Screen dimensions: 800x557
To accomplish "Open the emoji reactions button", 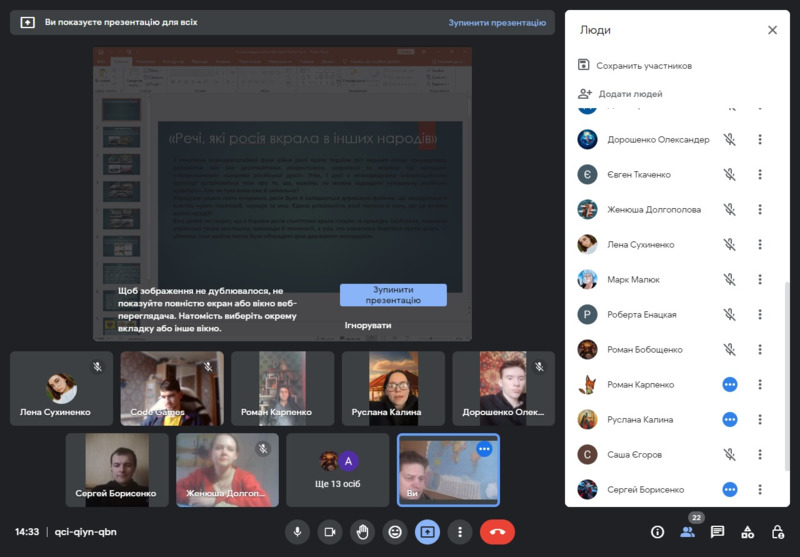I will [x=395, y=532].
